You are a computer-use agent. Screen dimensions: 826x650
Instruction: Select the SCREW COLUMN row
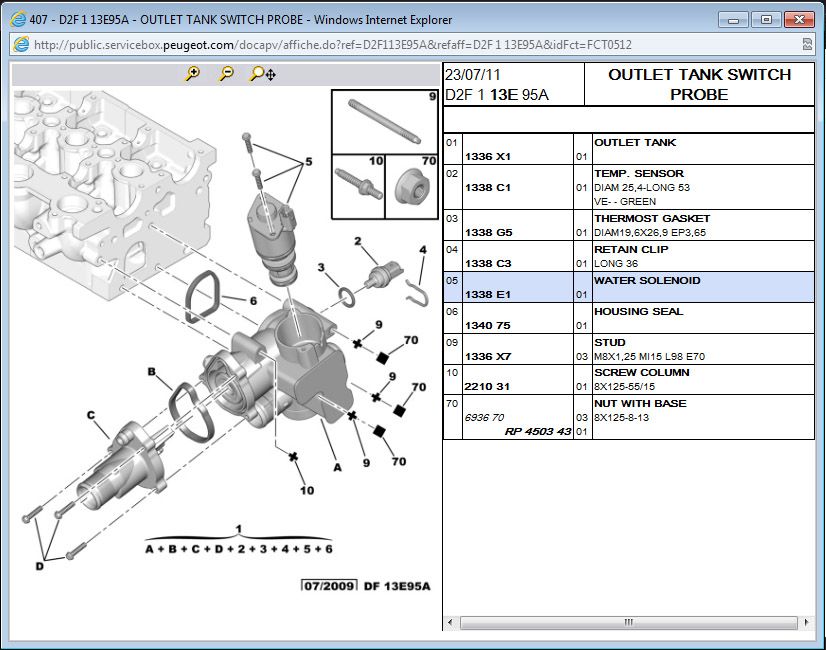(629, 379)
